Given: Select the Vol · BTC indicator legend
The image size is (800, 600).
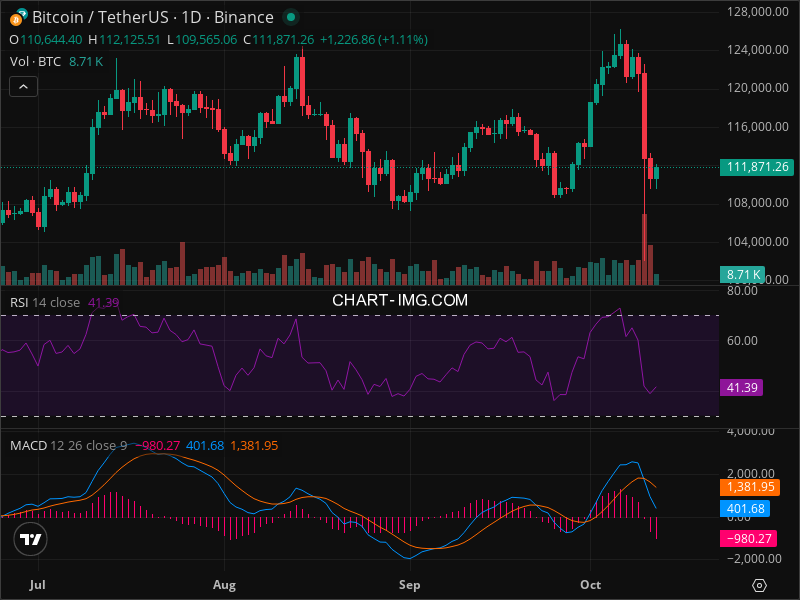Looking at the screenshot, I should pos(35,62).
